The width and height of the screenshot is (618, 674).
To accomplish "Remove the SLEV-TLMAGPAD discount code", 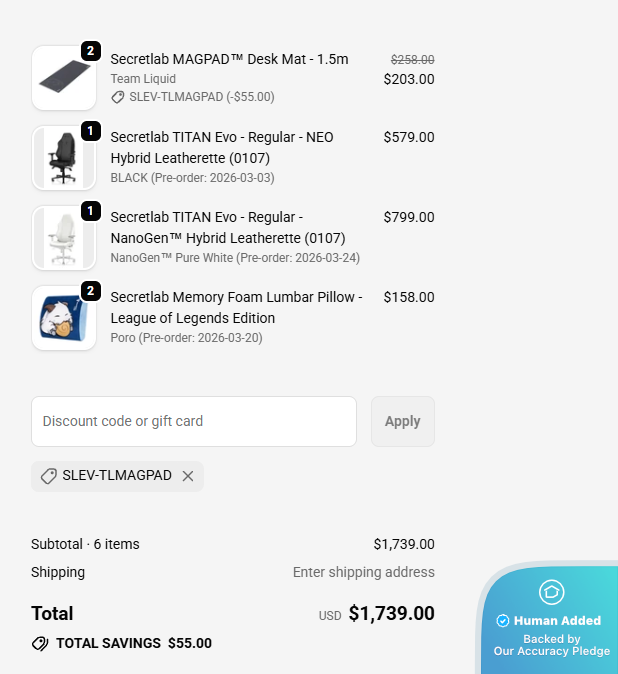I will pos(188,476).
